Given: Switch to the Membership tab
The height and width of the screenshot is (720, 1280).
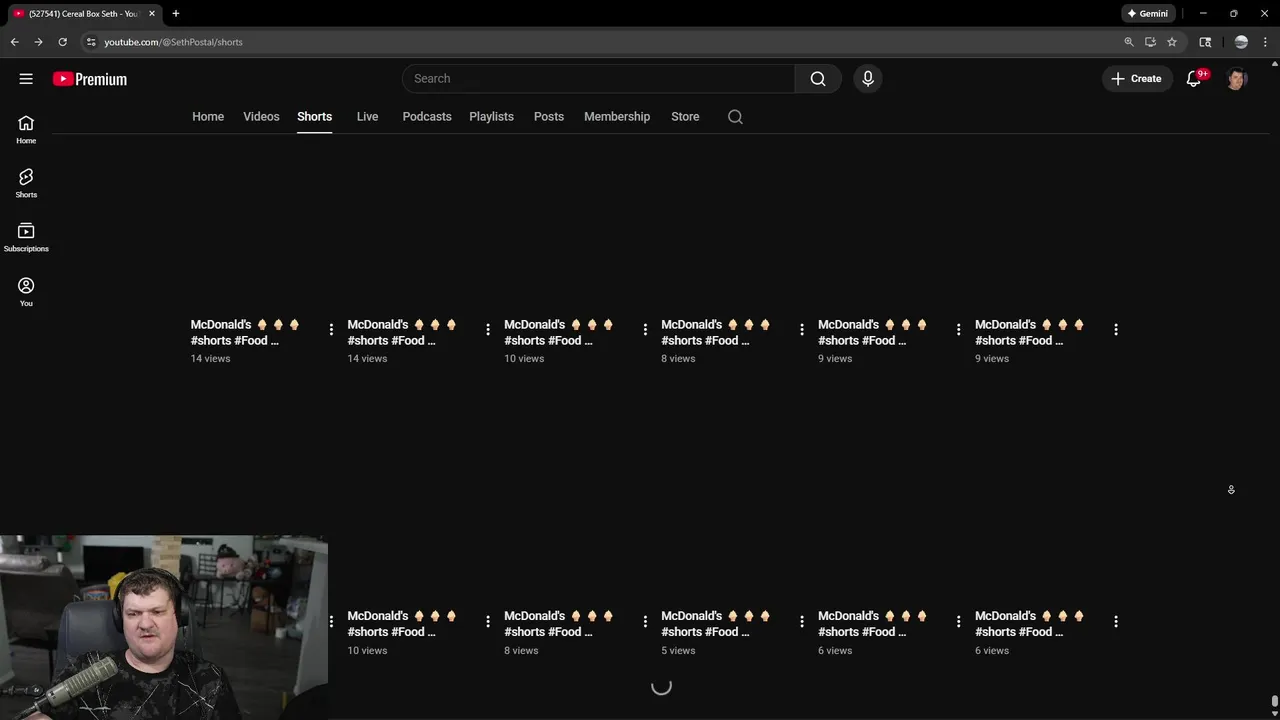Looking at the screenshot, I should pyautogui.click(x=617, y=117).
